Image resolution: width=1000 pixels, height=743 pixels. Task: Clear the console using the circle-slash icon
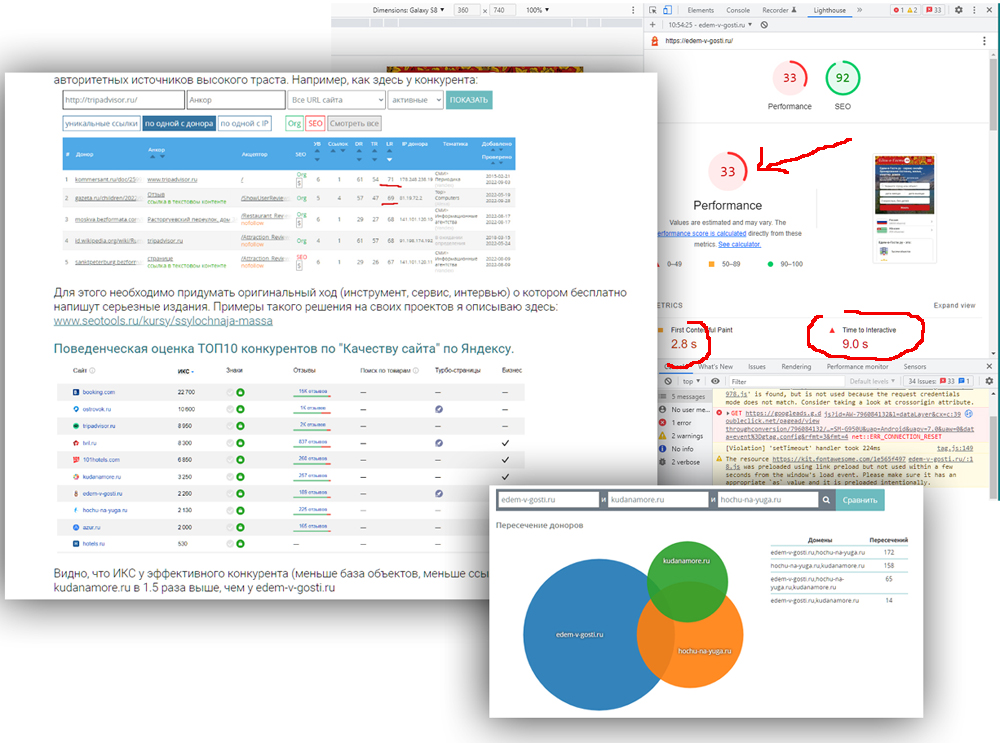(x=668, y=381)
